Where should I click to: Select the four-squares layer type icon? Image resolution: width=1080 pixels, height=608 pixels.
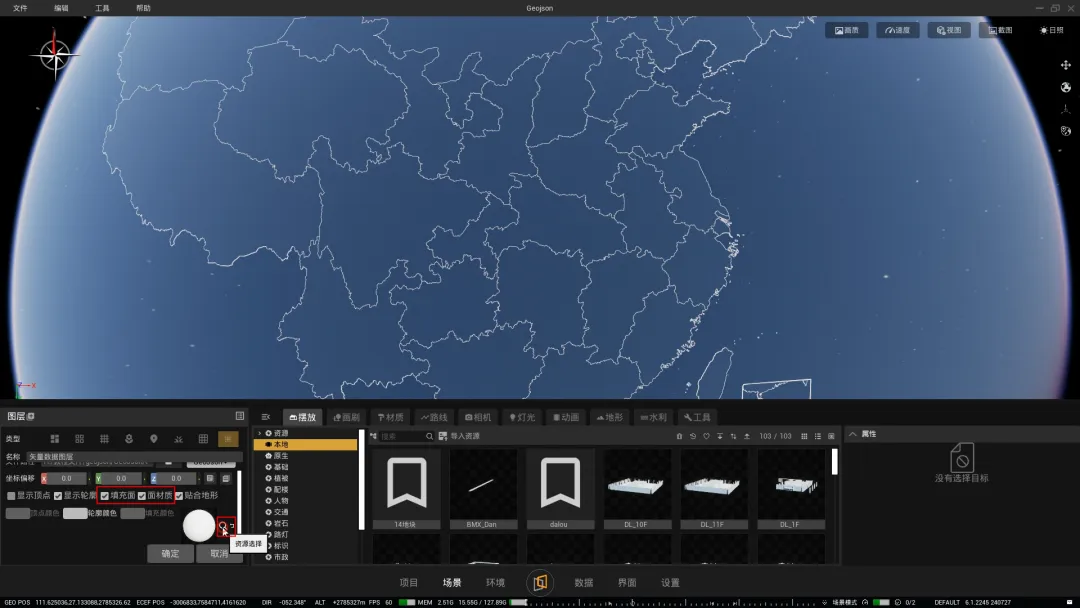point(79,439)
